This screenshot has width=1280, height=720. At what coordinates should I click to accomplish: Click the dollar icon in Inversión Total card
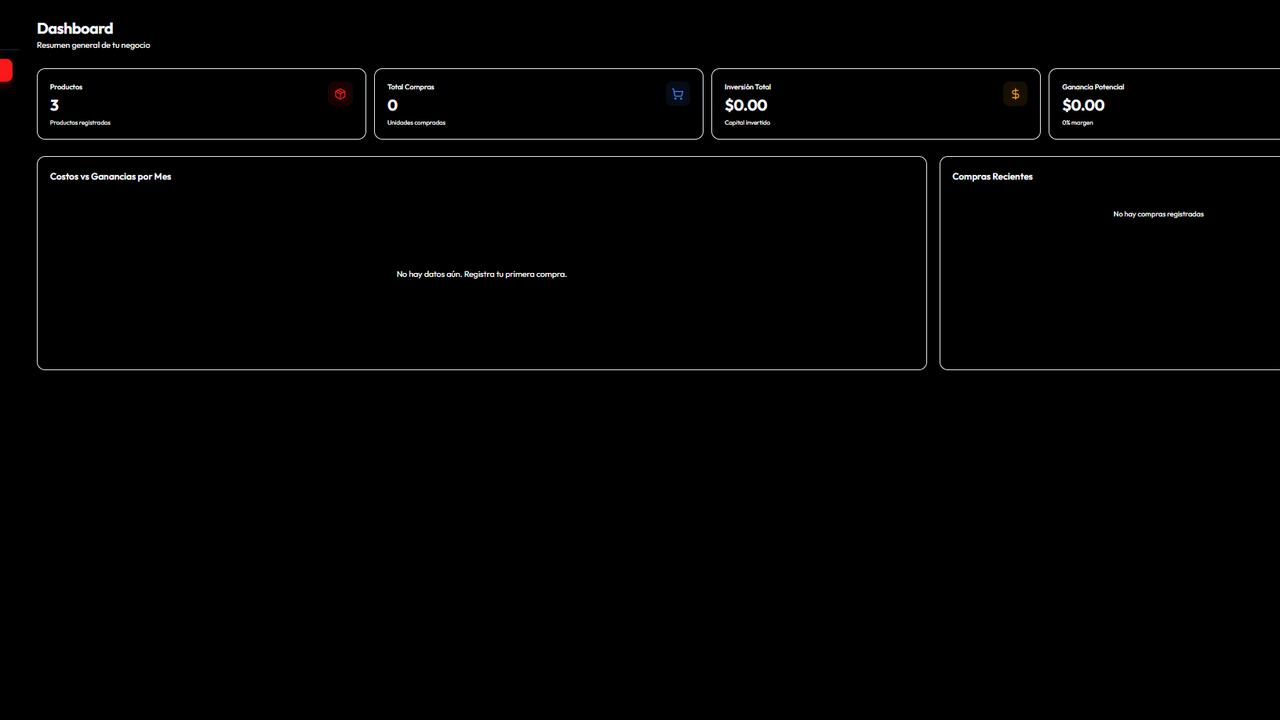1015,94
